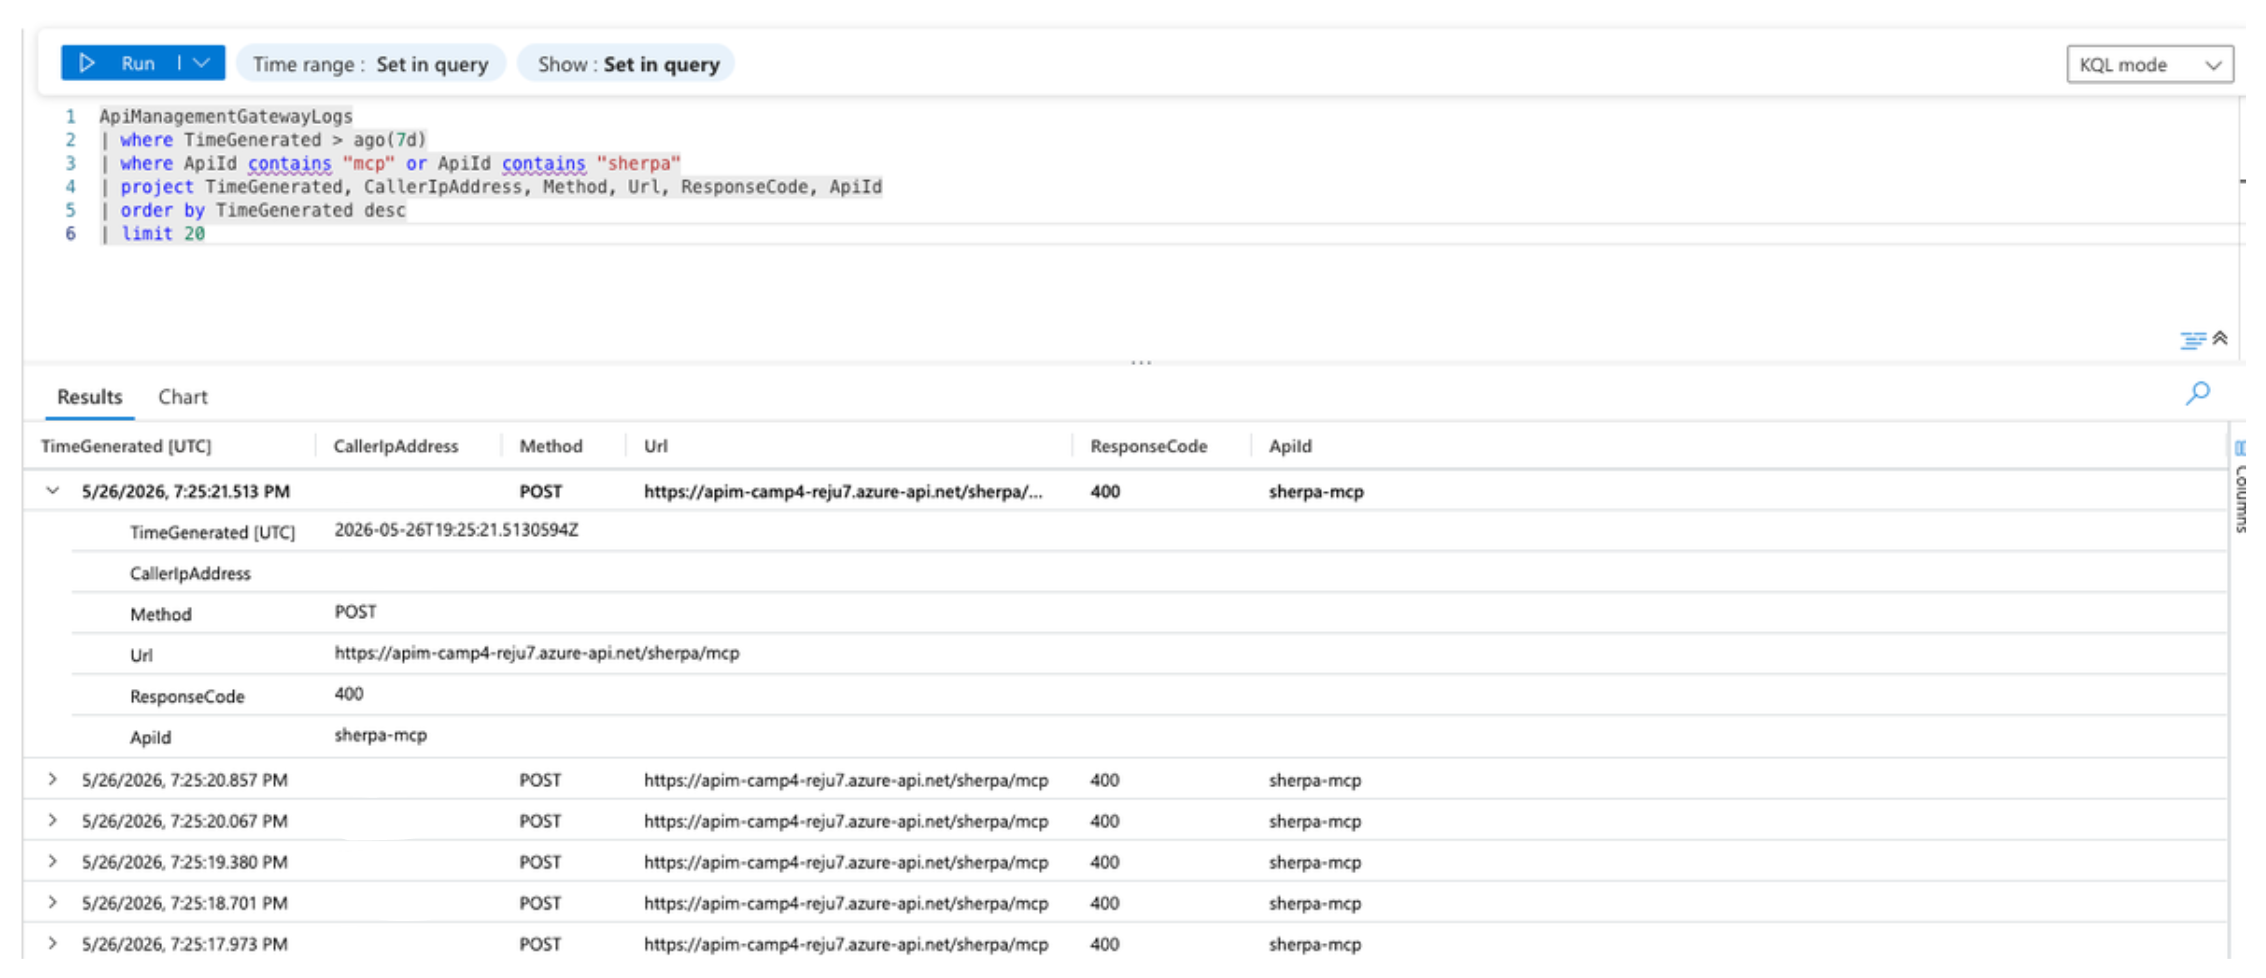Image resolution: width=2266 pixels, height=978 pixels.
Task: Click the format query icon
Action: [x=2191, y=340]
